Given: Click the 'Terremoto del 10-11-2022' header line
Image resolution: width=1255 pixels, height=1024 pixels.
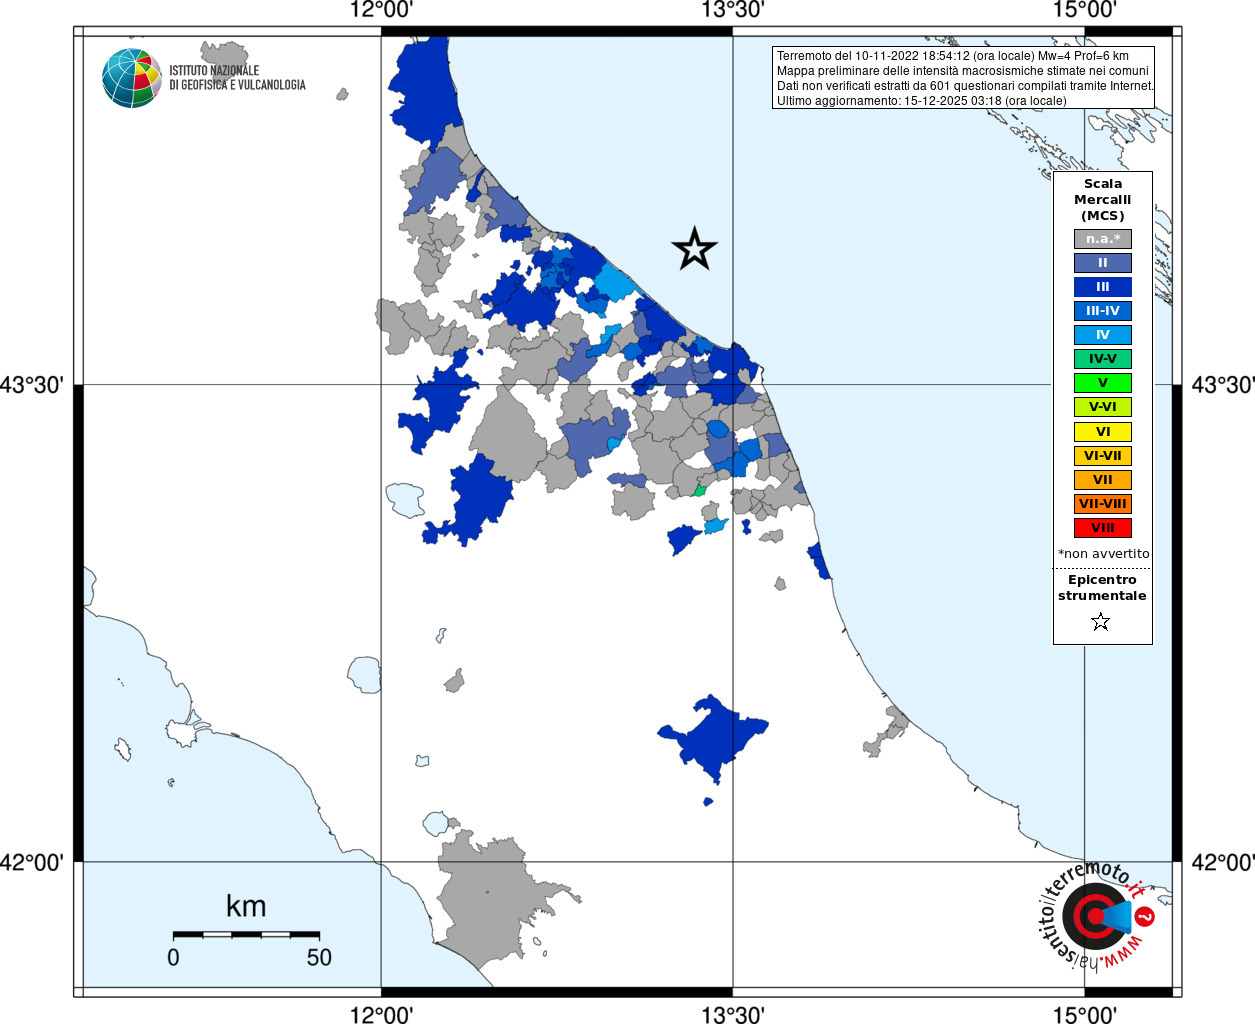Looking at the screenshot, I should tap(953, 56).
